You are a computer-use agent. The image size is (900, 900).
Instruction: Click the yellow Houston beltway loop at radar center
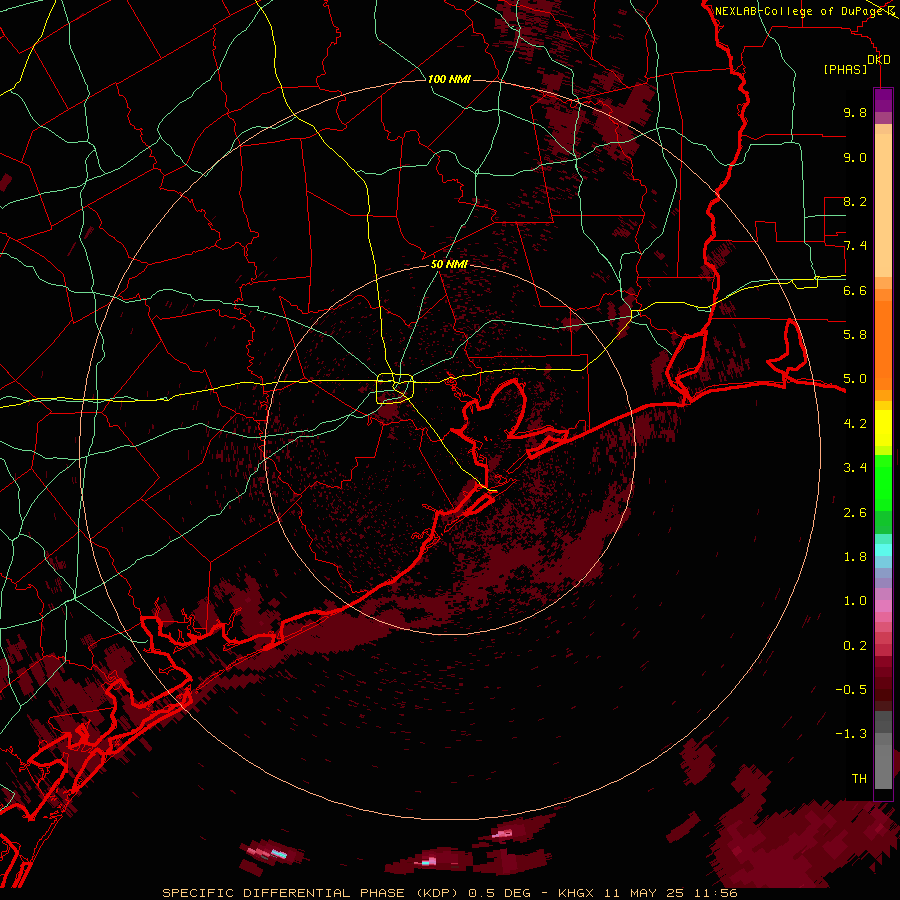coord(395,389)
